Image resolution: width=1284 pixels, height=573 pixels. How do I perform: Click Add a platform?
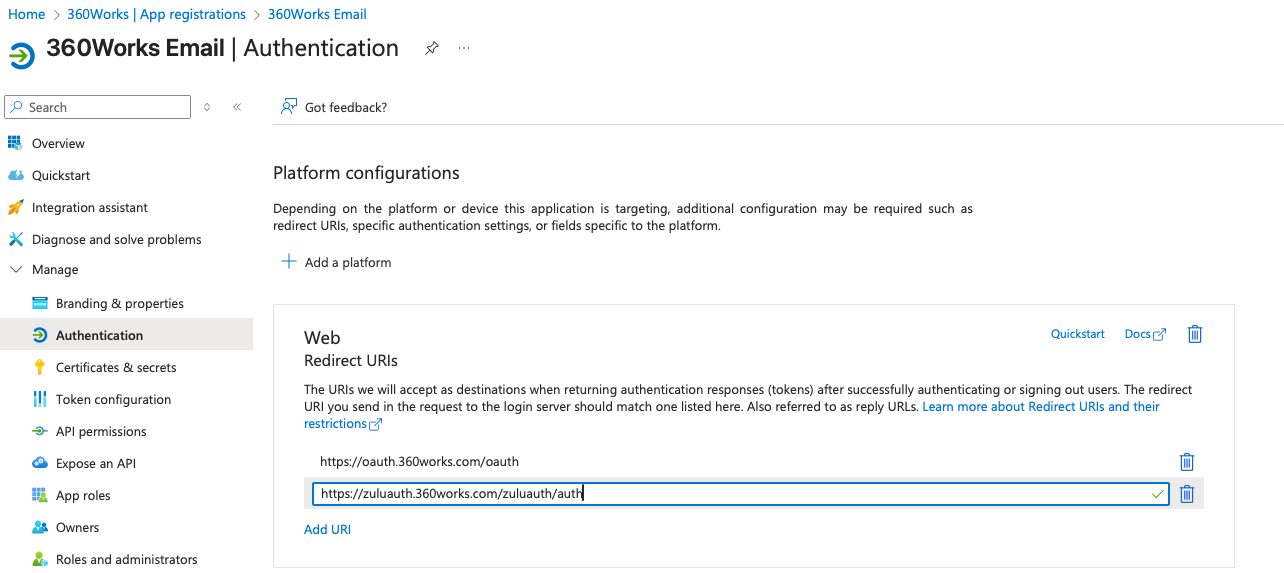coord(336,262)
